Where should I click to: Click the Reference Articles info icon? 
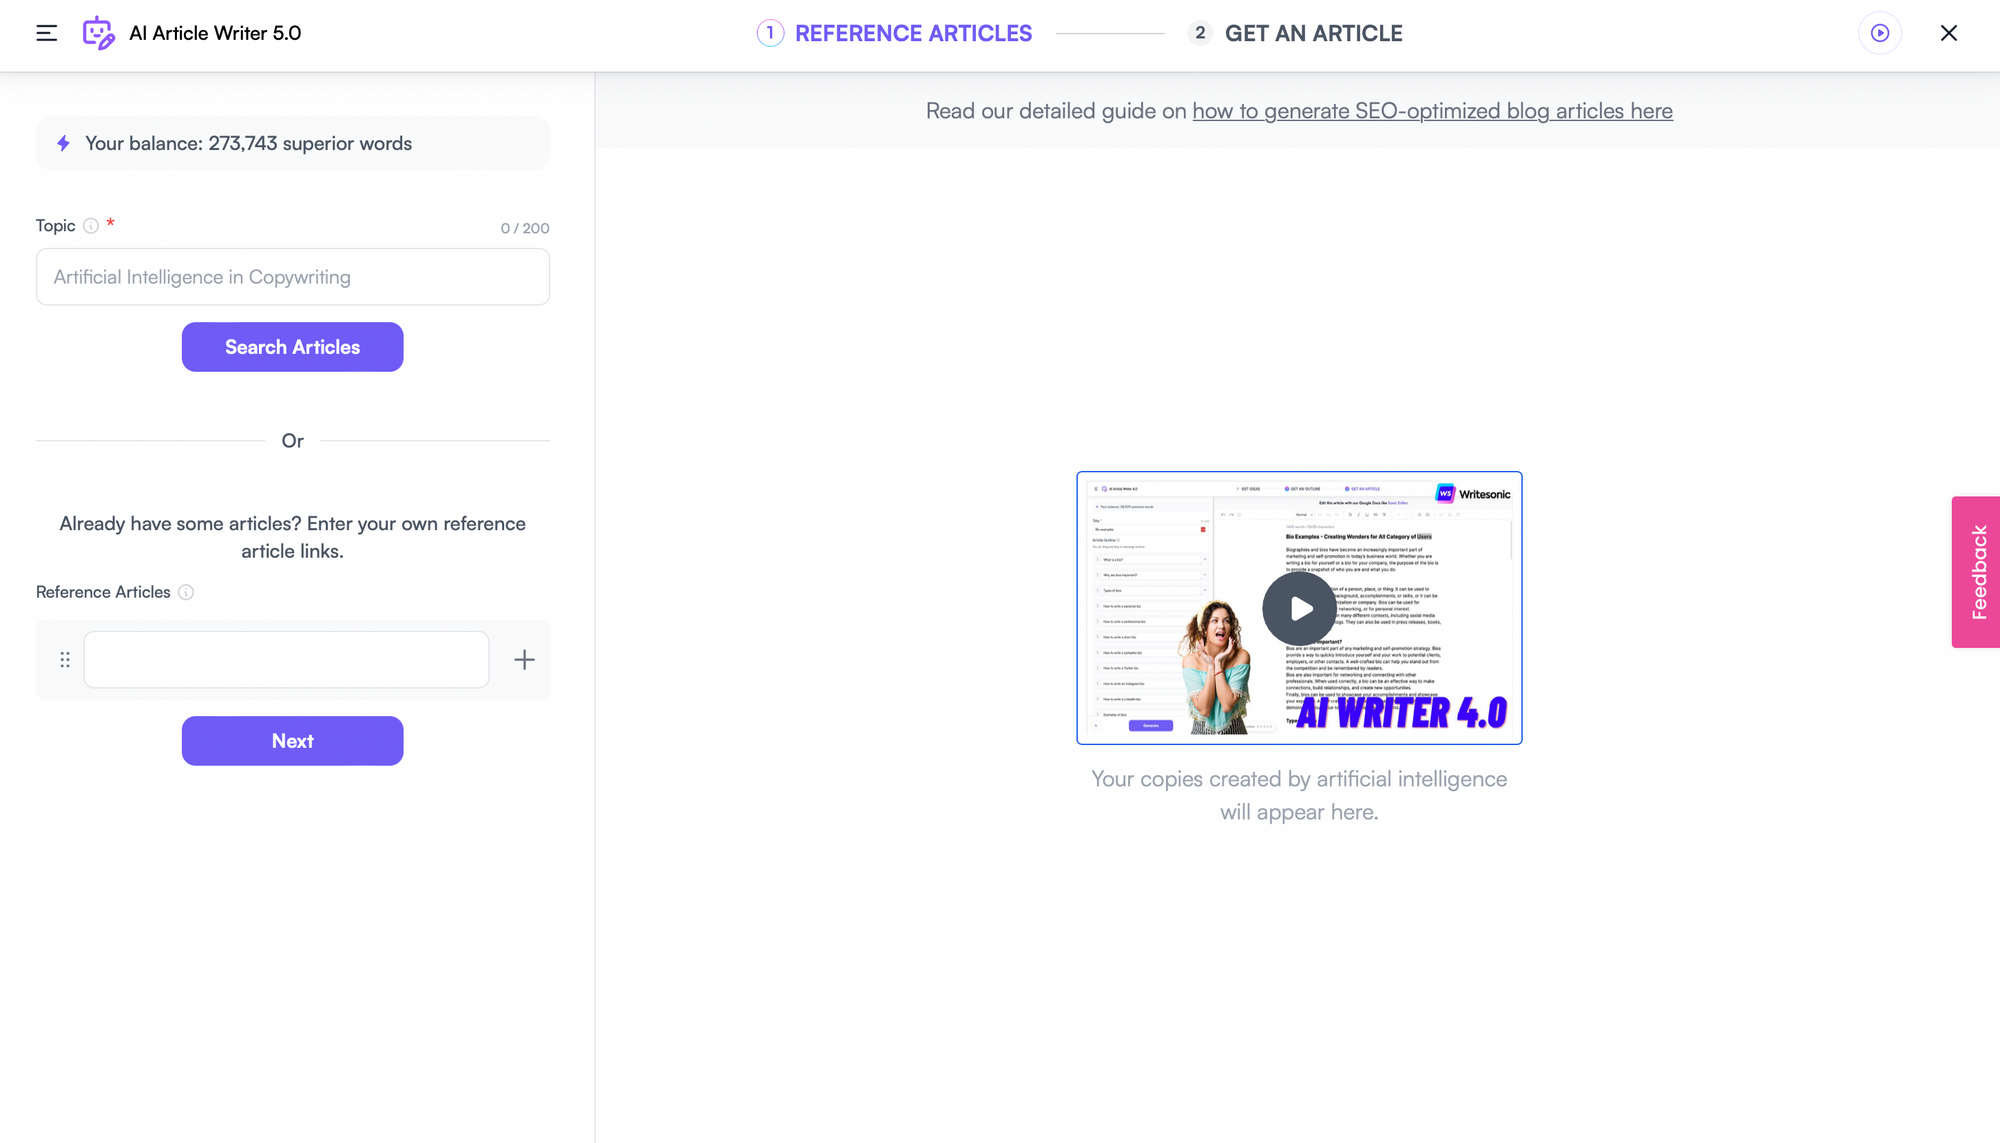(x=185, y=592)
